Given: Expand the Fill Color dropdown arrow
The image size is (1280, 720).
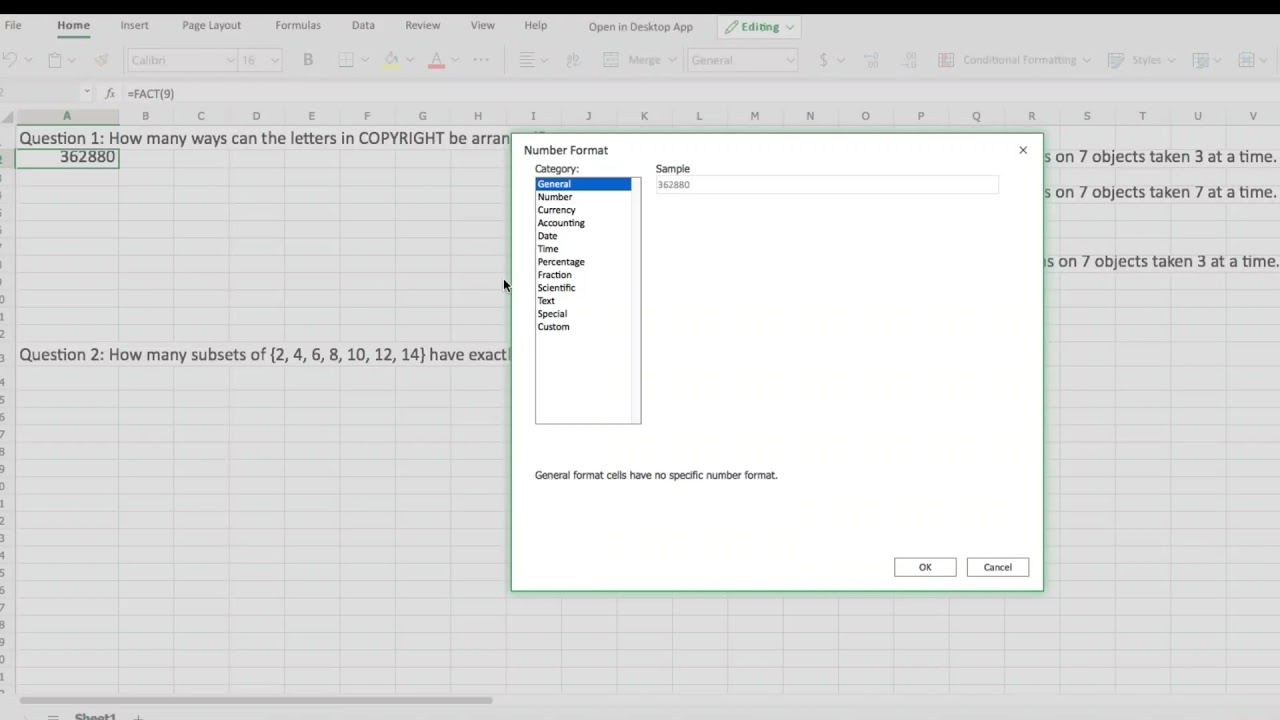Looking at the screenshot, I should coord(409,60).
